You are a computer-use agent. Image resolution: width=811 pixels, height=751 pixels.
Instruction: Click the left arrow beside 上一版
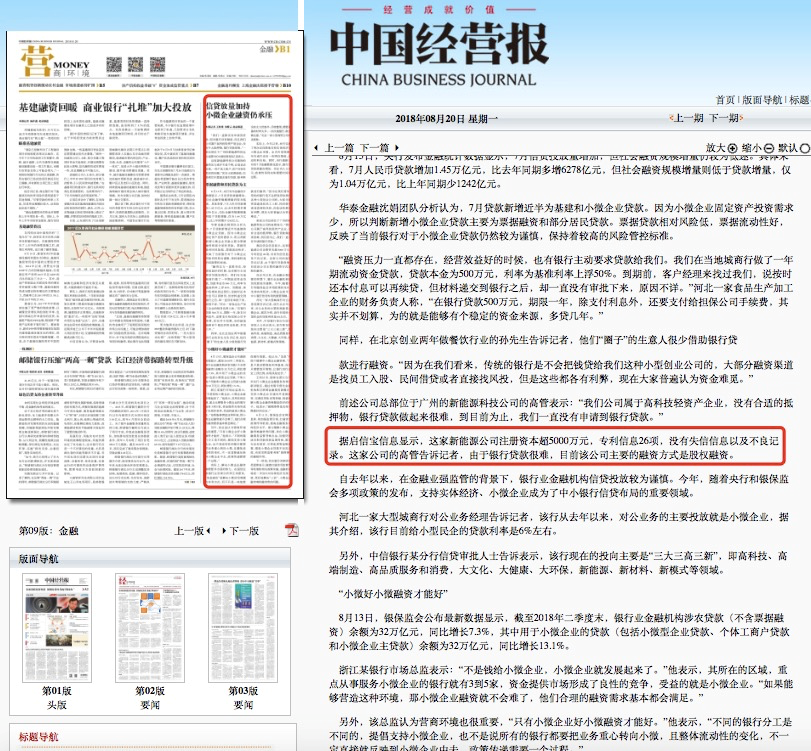coord(208,531)
